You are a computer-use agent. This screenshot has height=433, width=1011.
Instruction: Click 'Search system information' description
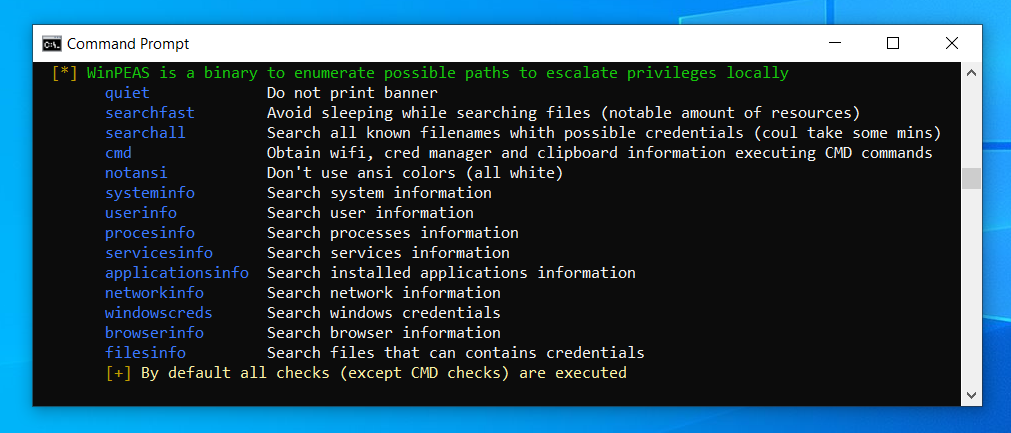(x=379, y=193)
